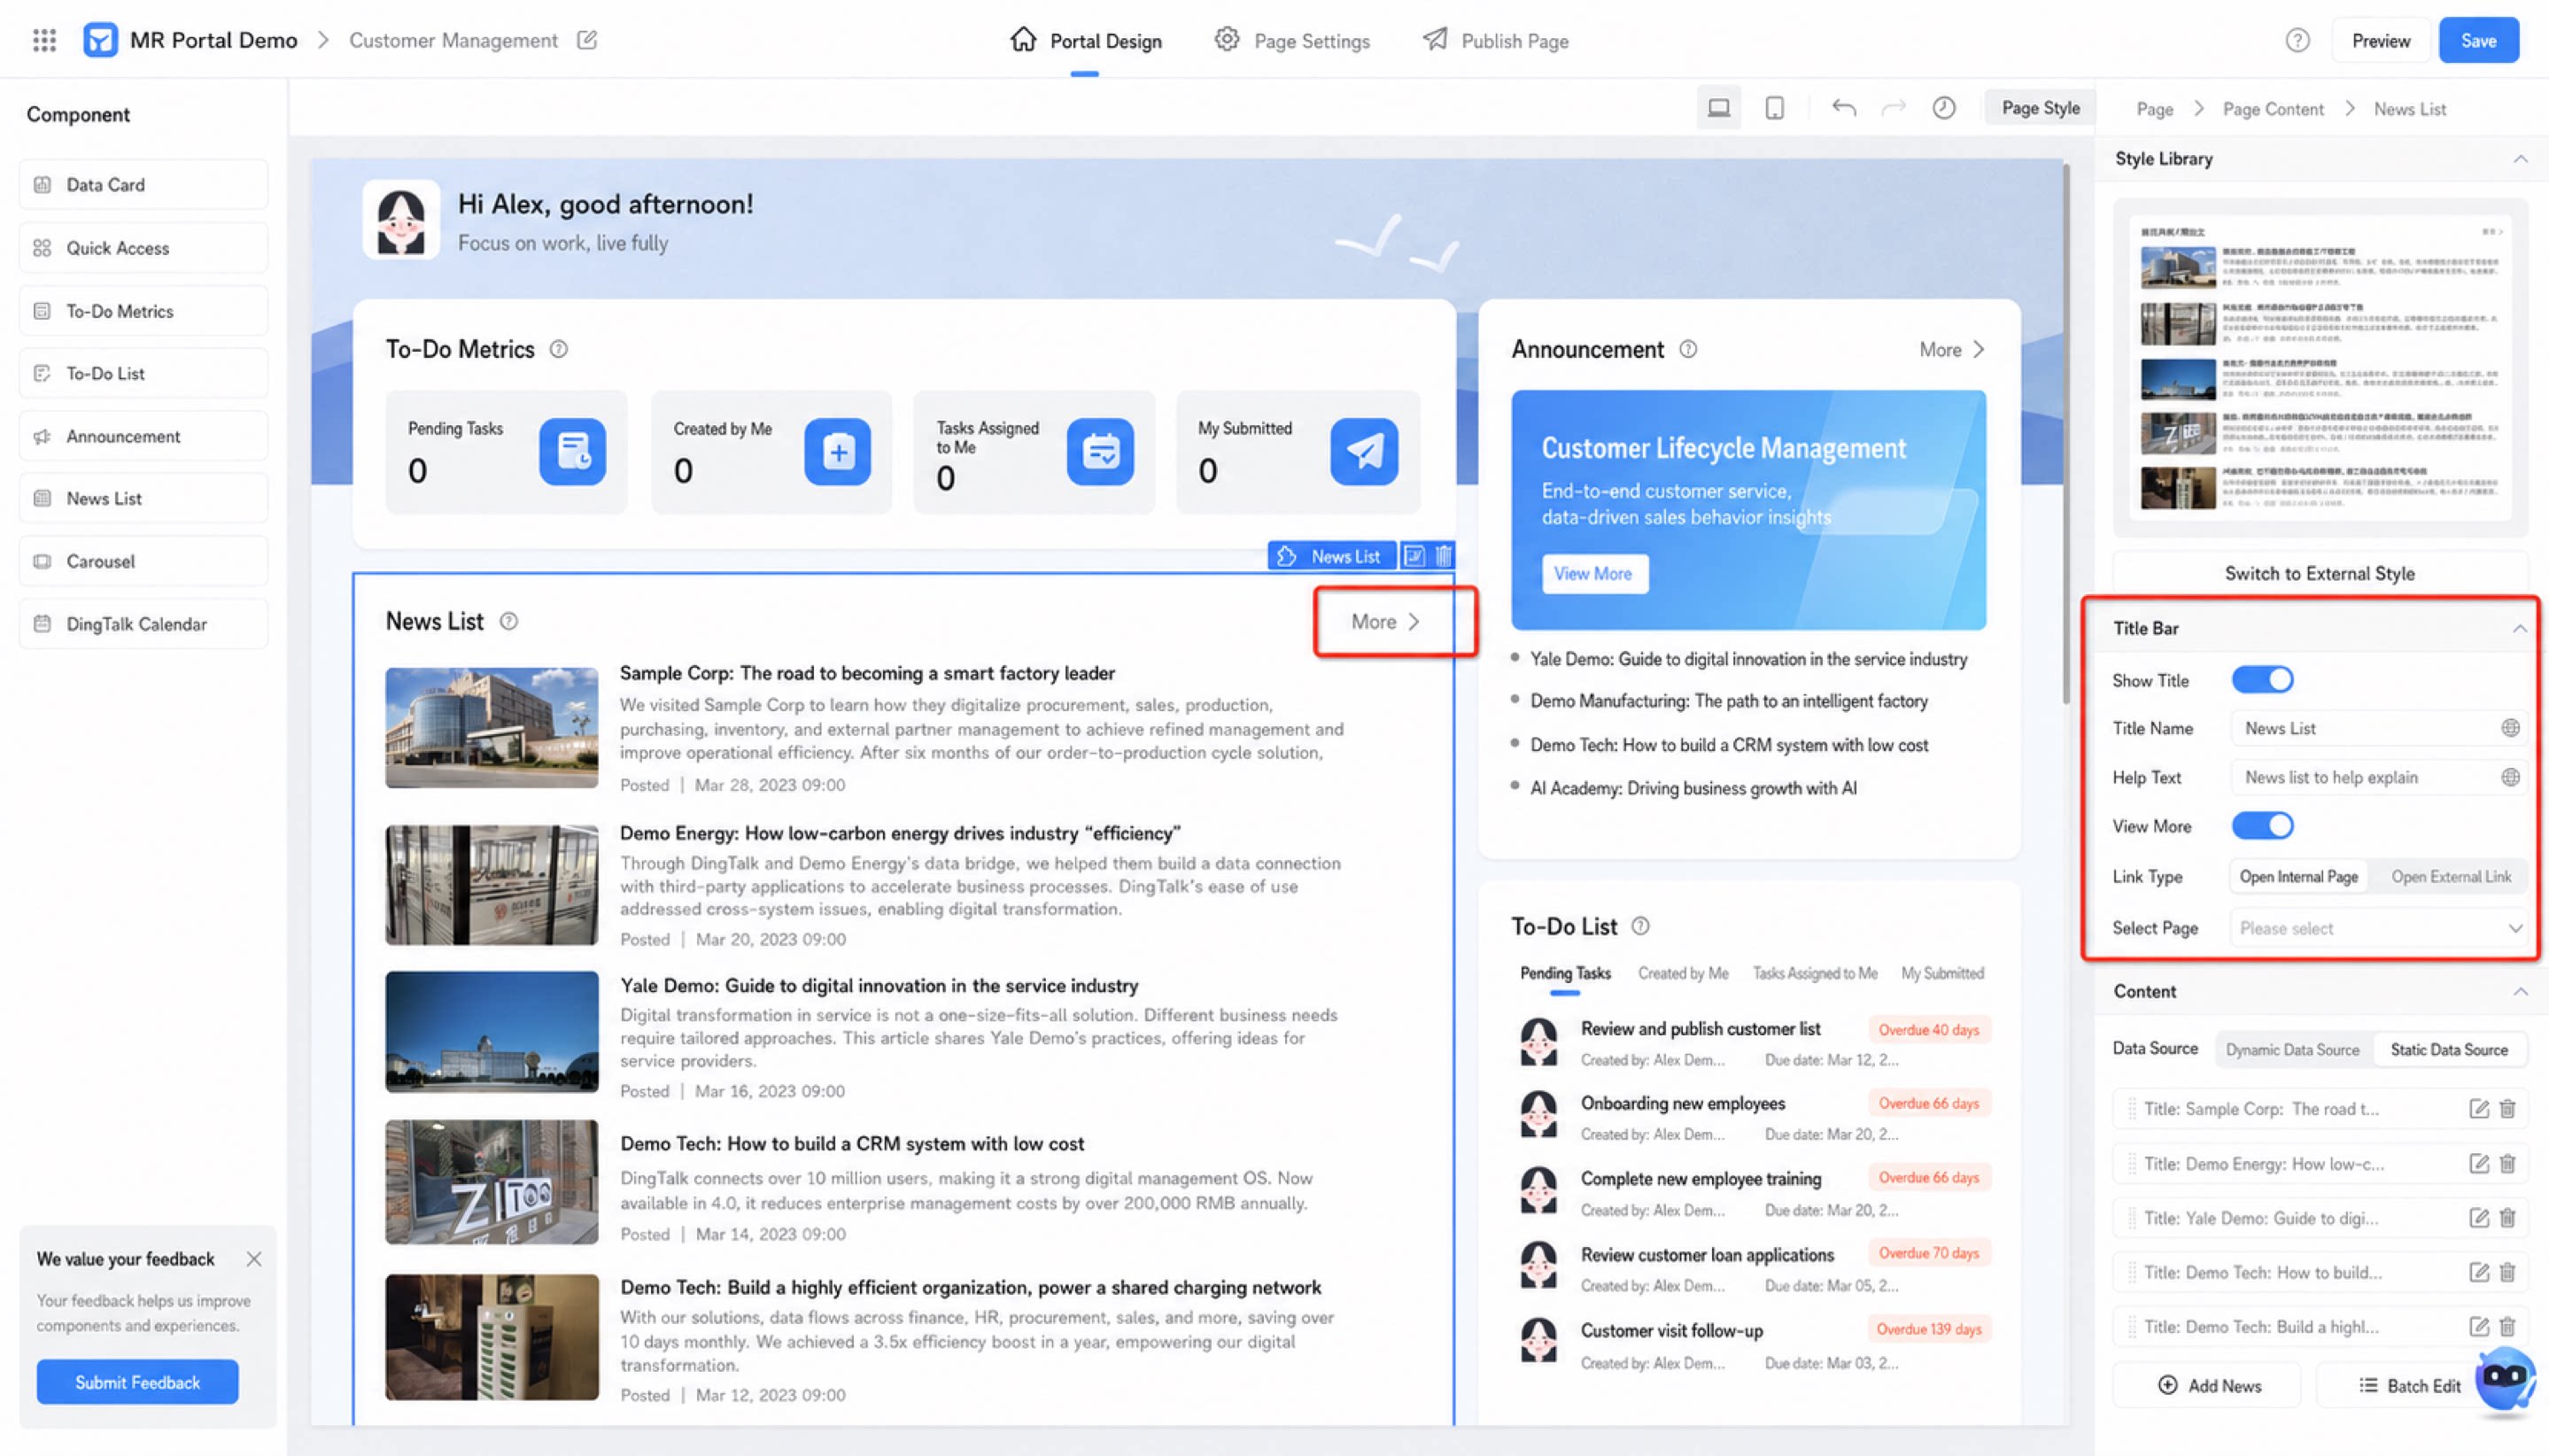Click the help question mark icon
Image resolution: width=2549 pixels, height=1456 pixels.
click(x=2297, y=41)
